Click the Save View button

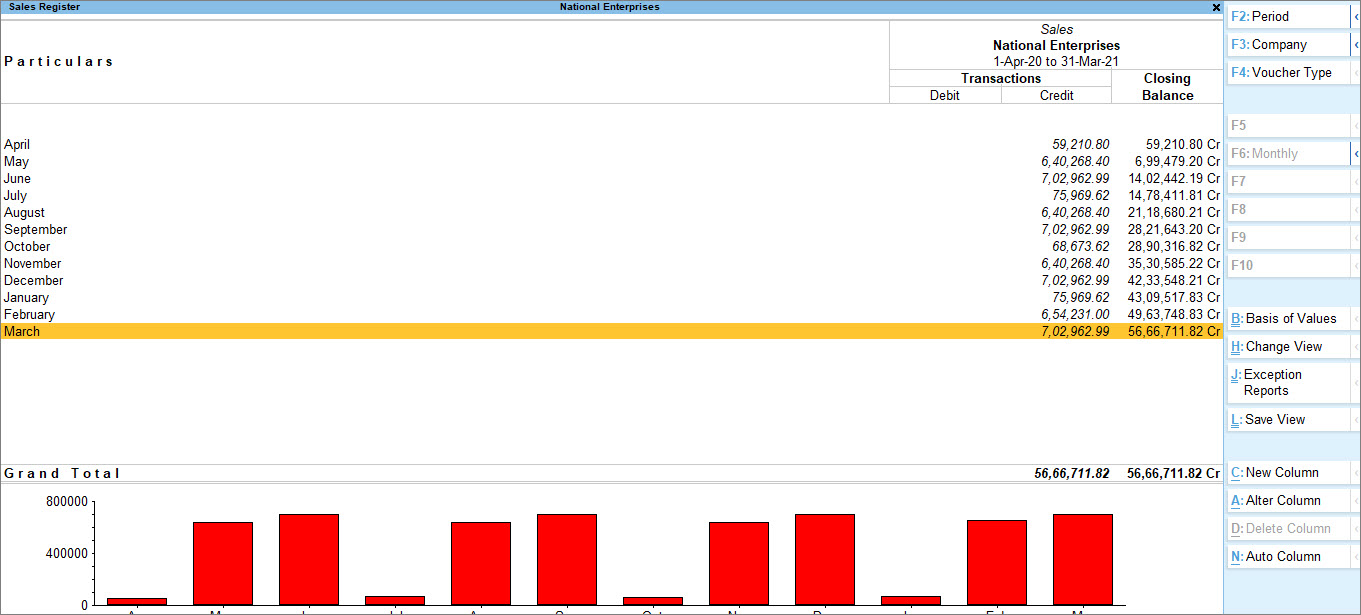click(1288, 420)
